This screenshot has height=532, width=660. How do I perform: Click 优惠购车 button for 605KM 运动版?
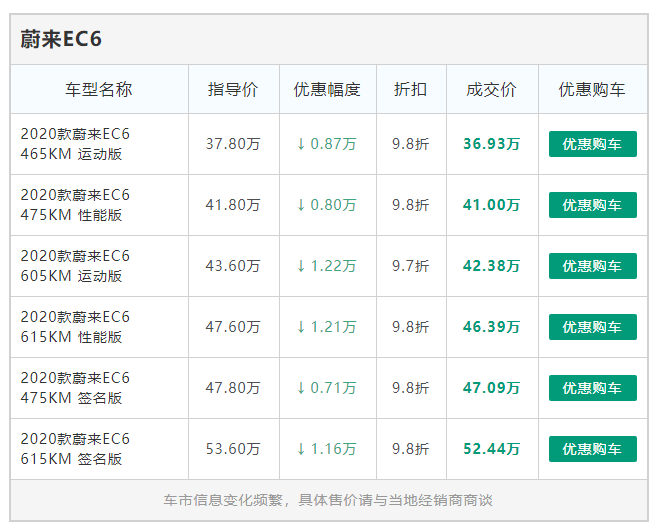click(592, 266)
